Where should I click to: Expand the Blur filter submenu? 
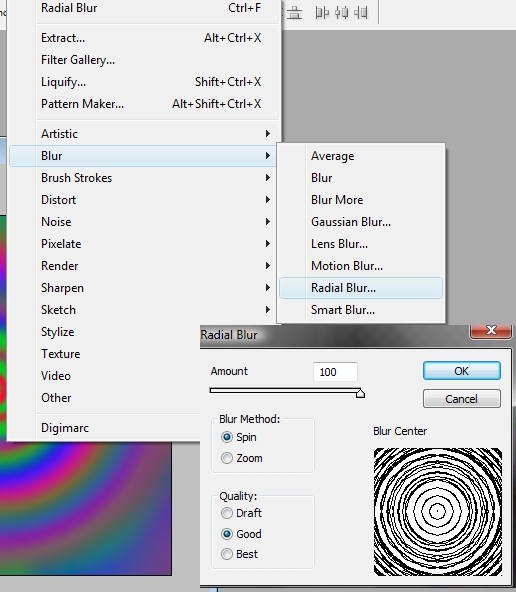143,156
